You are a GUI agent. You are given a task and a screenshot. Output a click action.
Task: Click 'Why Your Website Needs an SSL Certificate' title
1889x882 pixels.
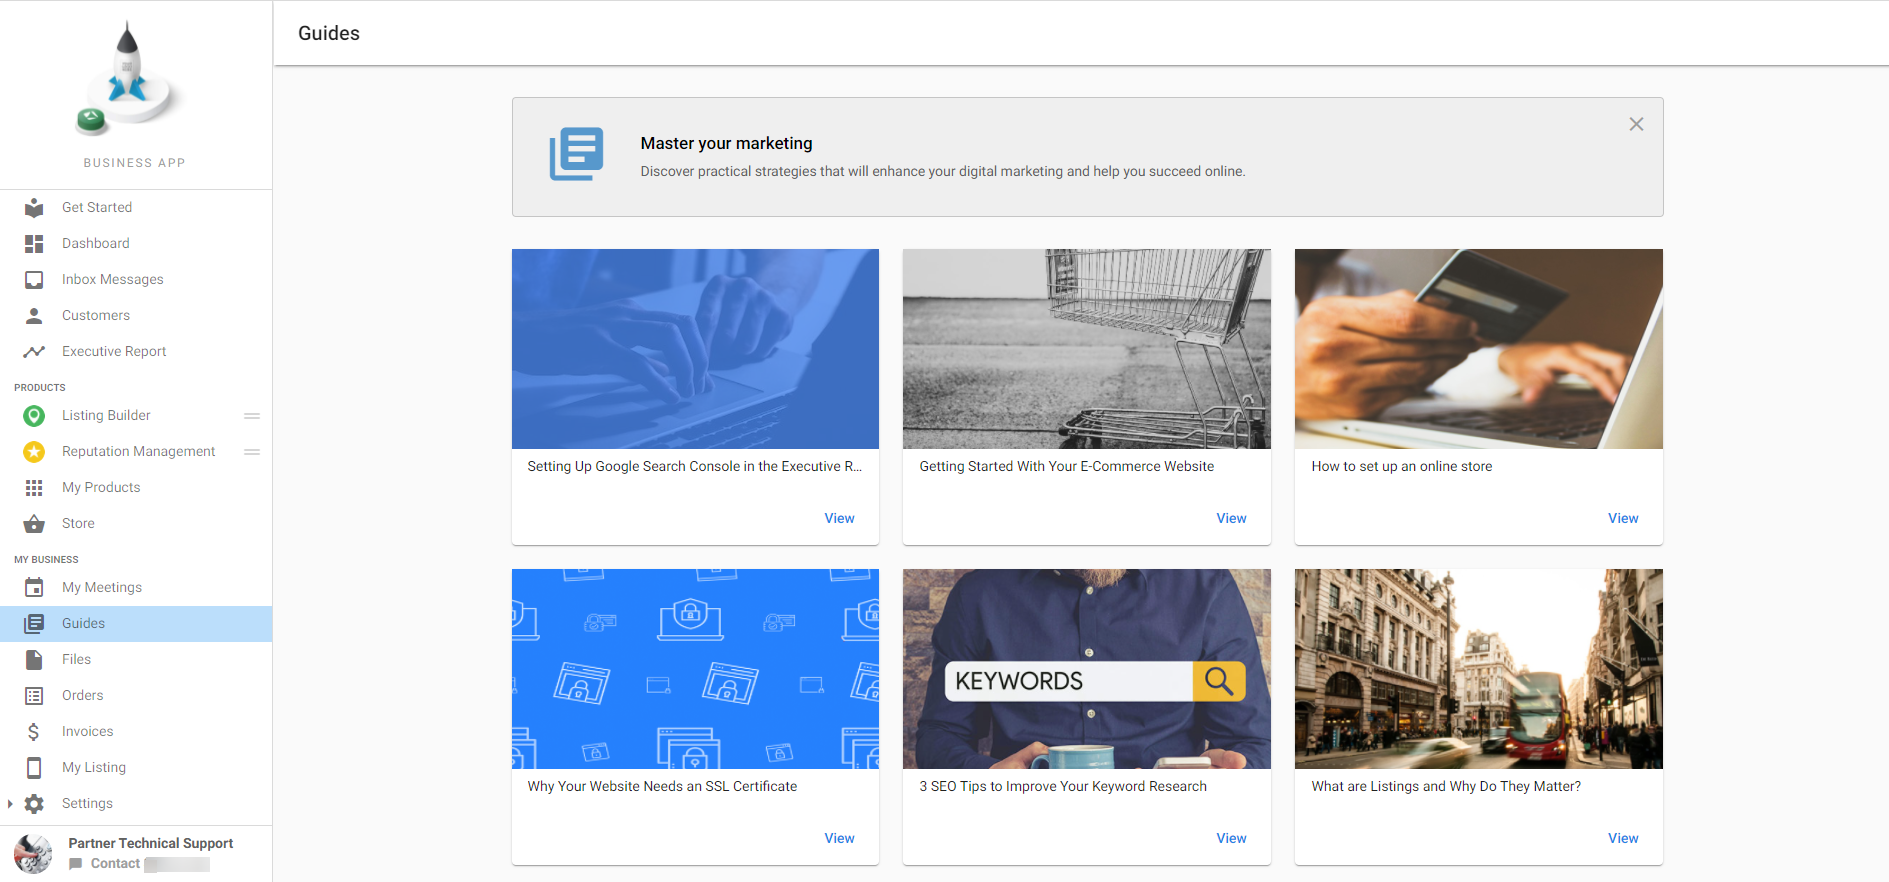(x=662, y=786)
